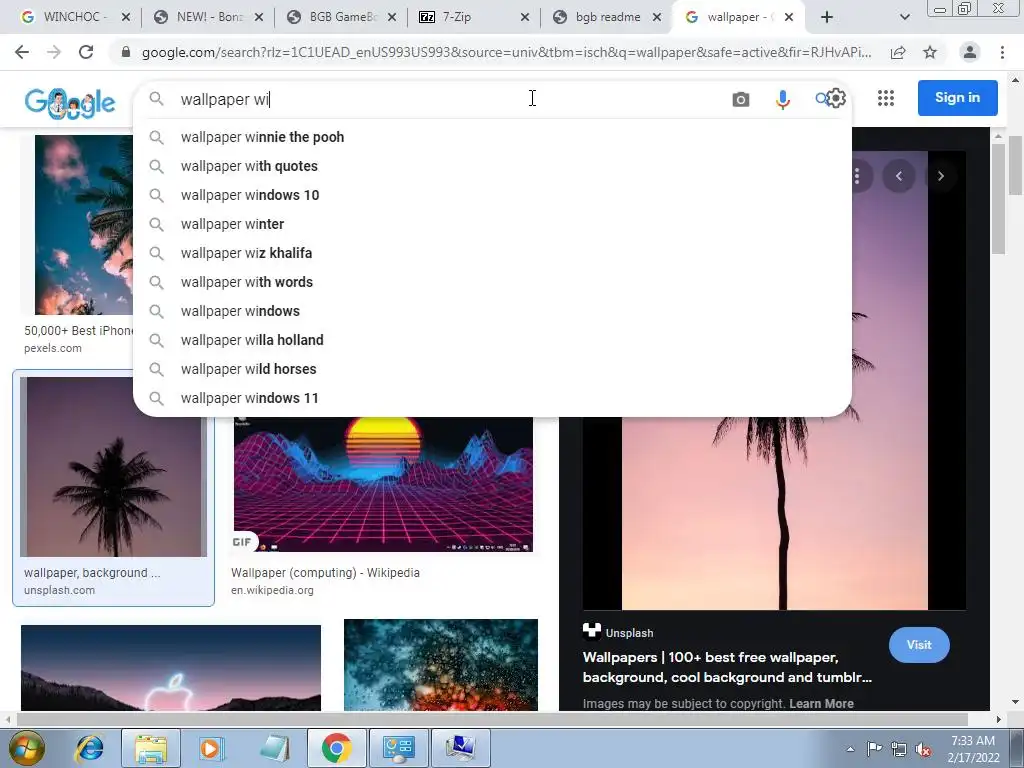The image size is (1024, 768).
Task: Switch to the NEW! - Bonz tab
Action: tap(208, 17)
